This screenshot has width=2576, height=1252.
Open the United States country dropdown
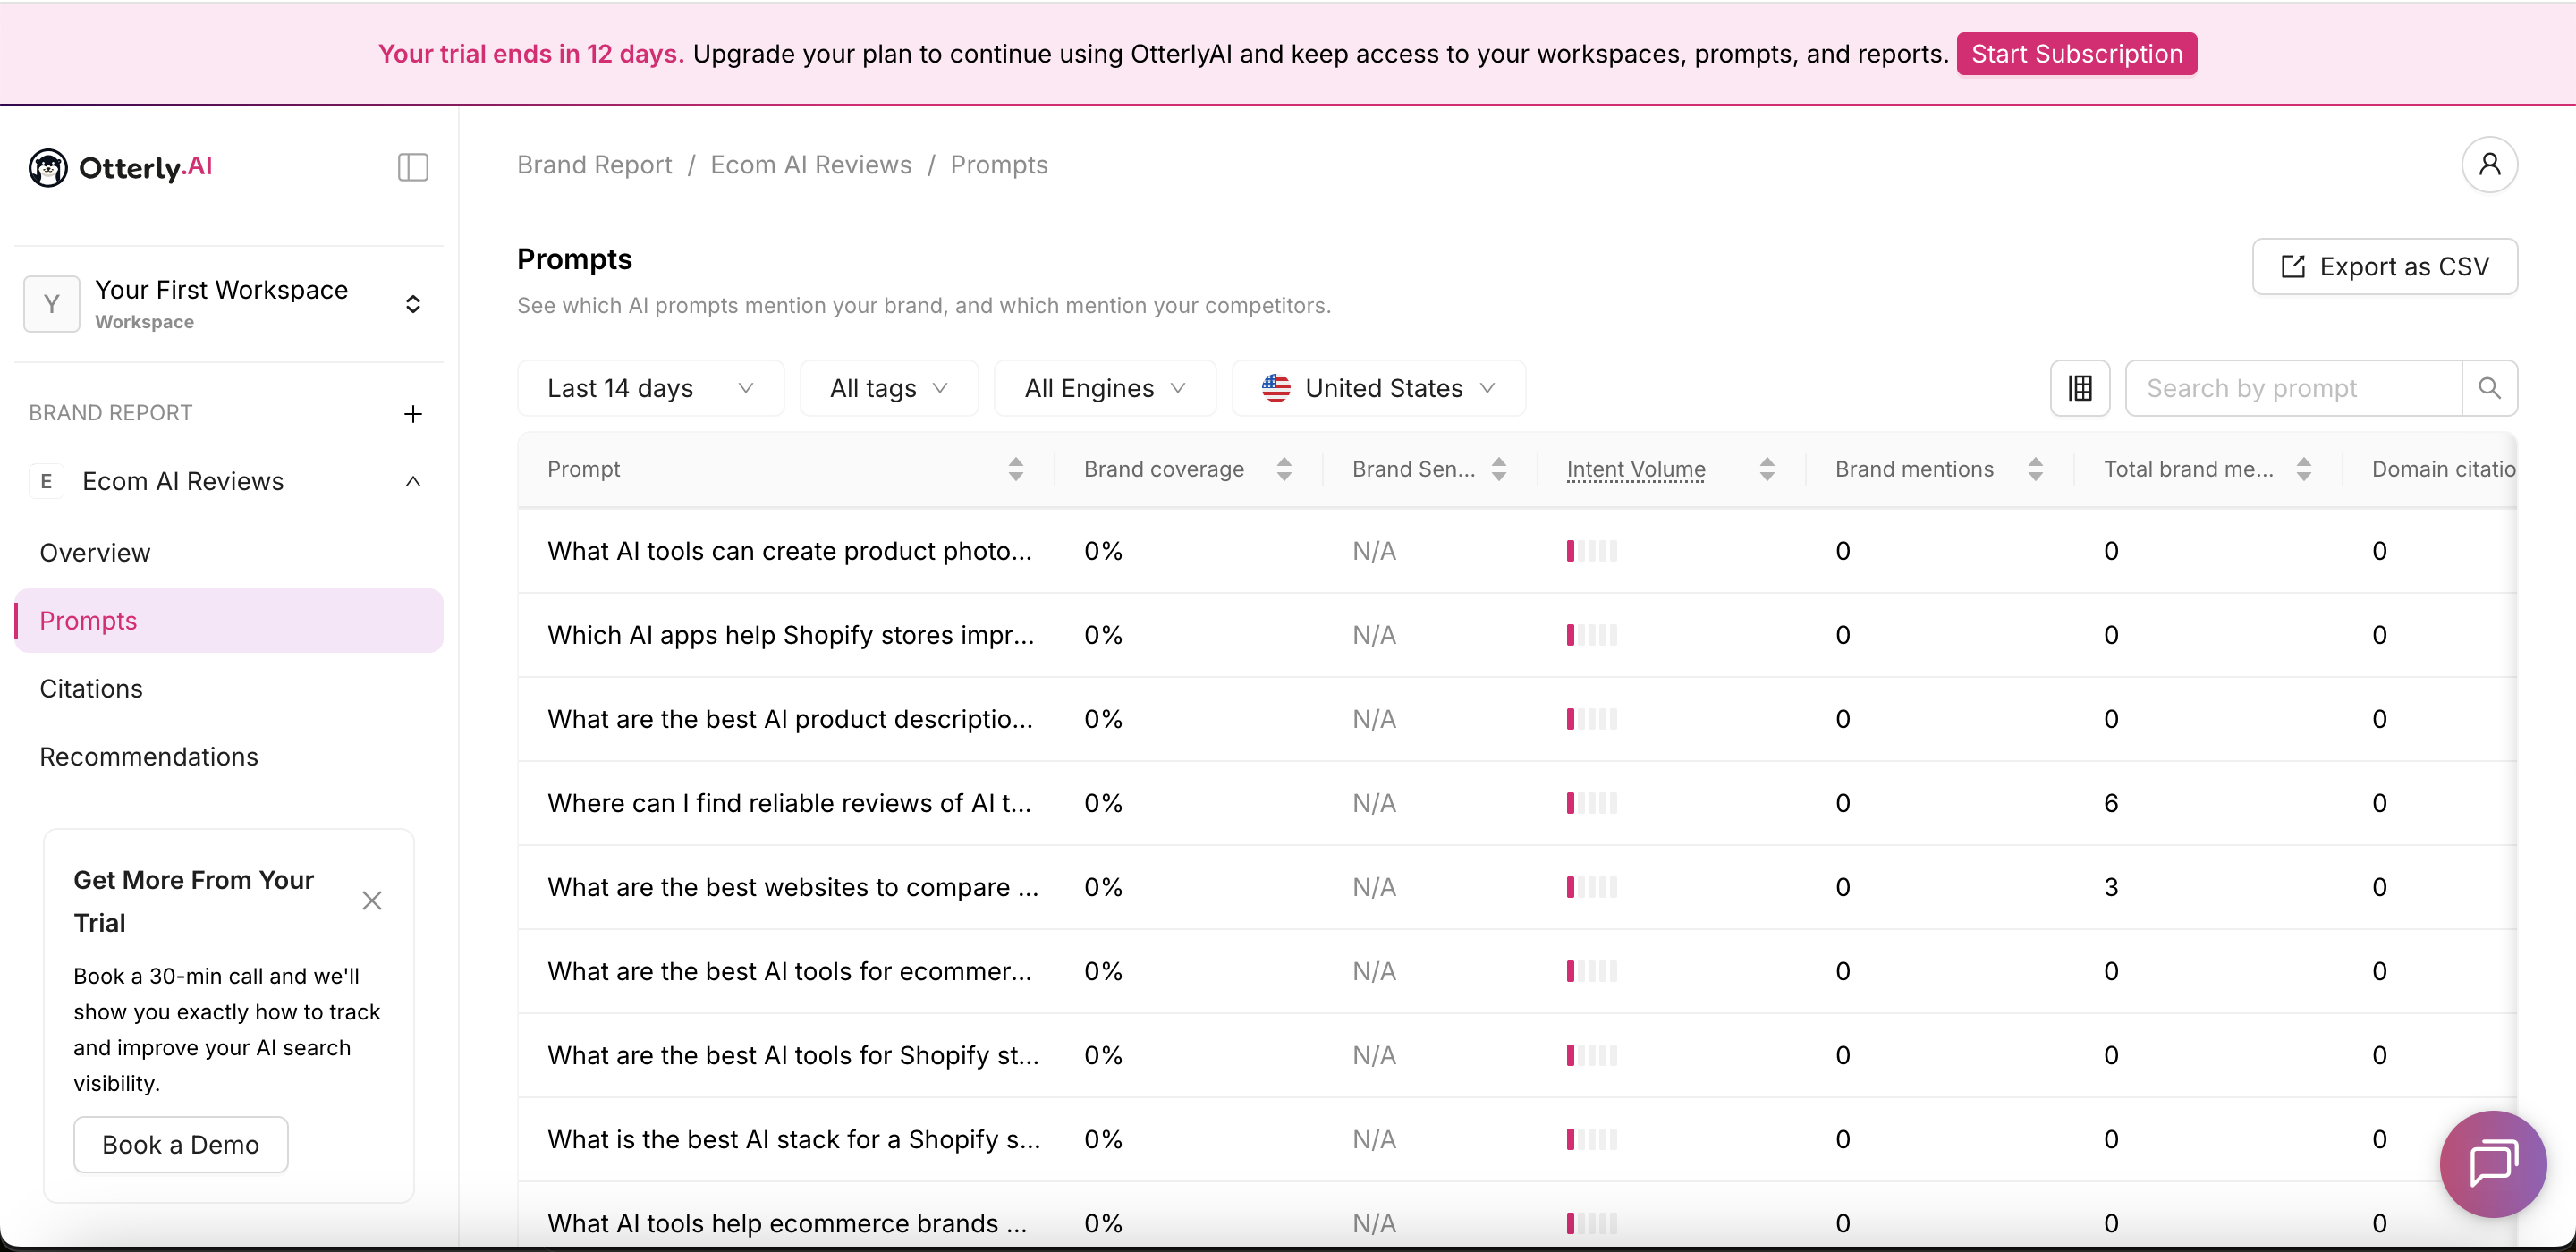[x=1379, y=388]
